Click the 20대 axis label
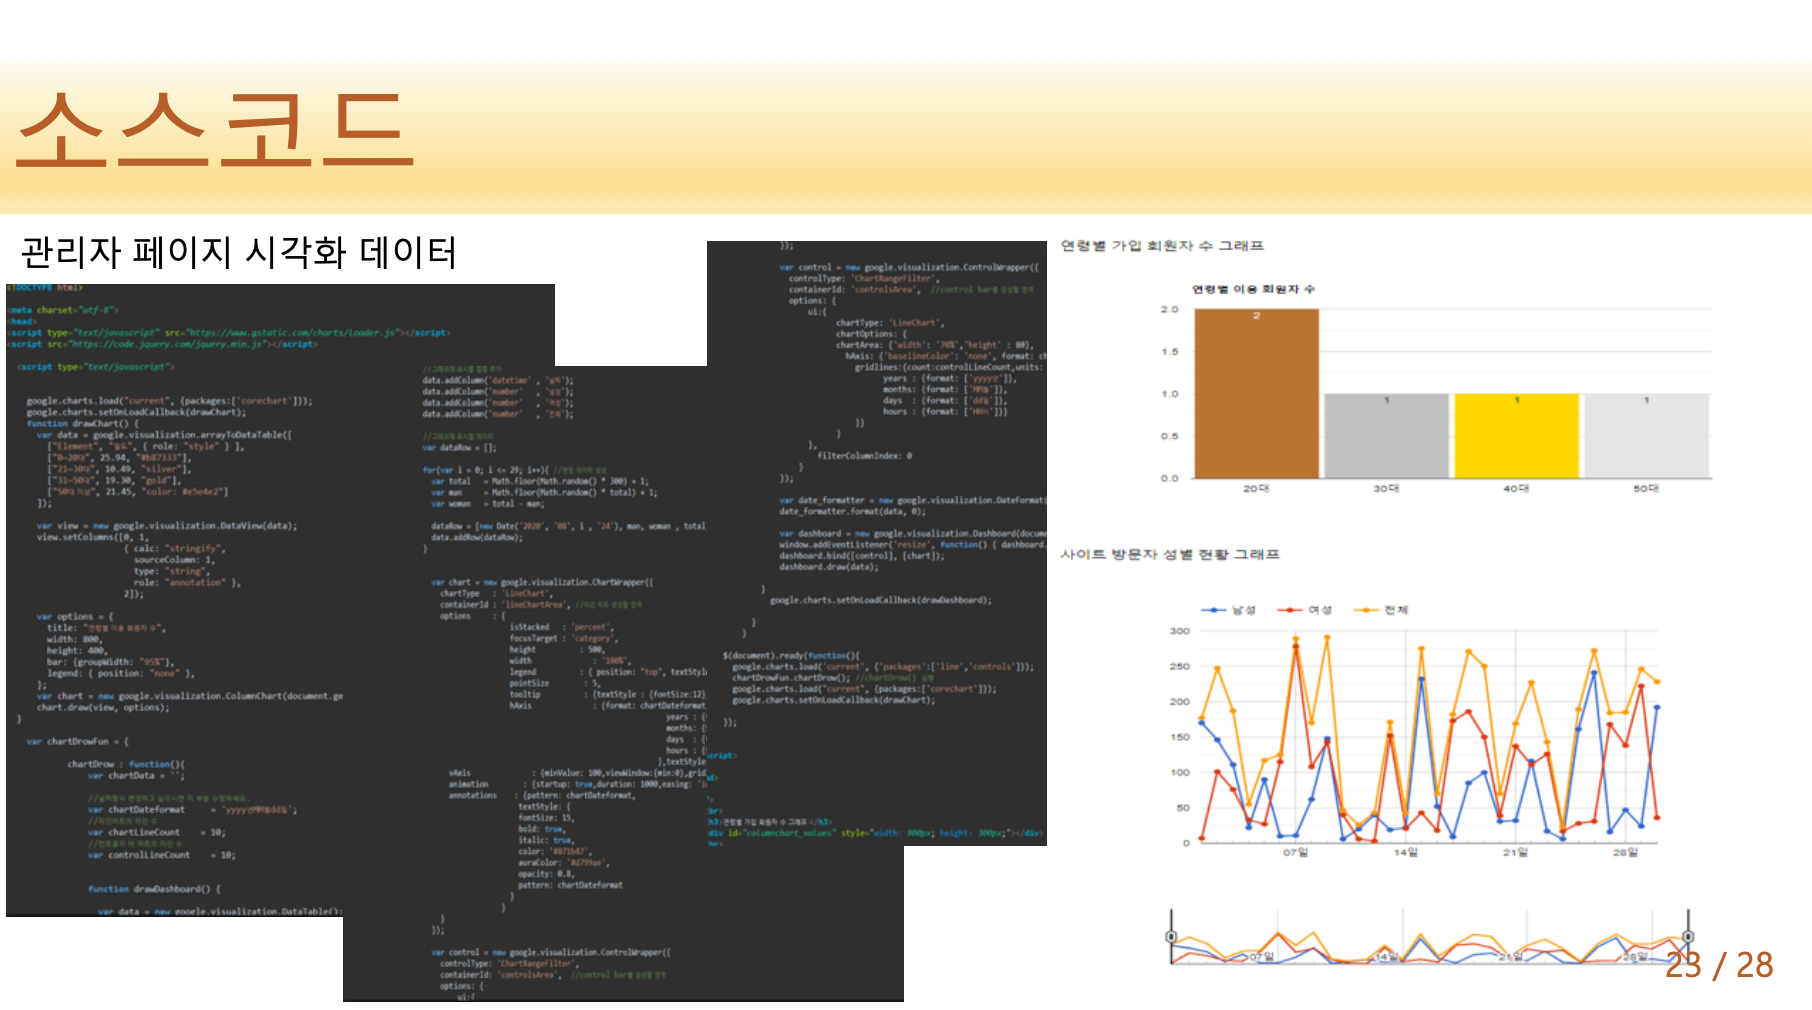This screenshot has width=1812, height=1010. (x=1256, y=489)
